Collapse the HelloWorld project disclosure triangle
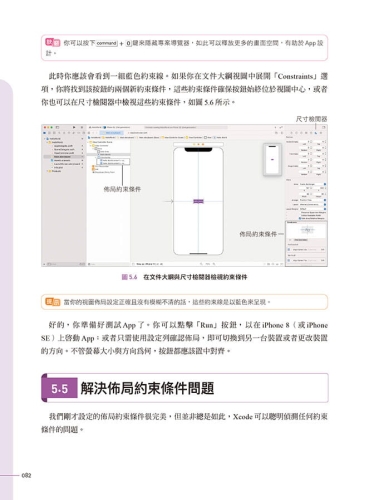Image resolution: width=369 pixels, height=500 pixels. click(45, 139)
